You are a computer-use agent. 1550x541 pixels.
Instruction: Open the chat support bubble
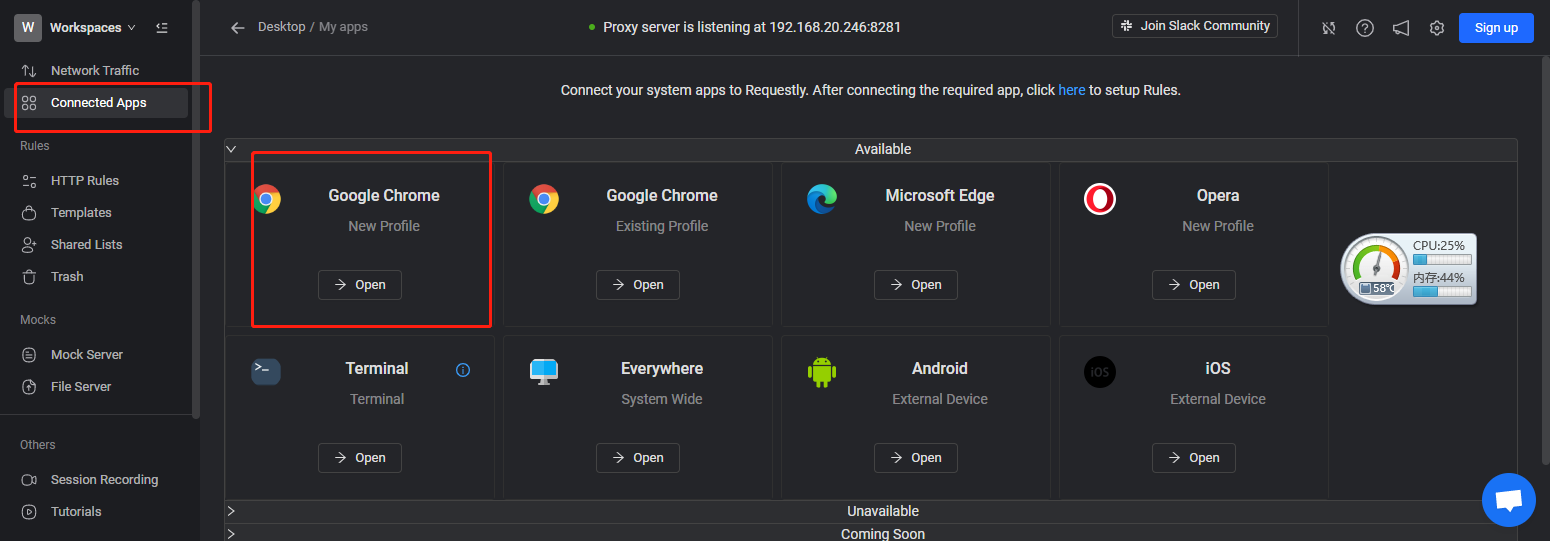pyautogui.click(x=1508, y=499)
